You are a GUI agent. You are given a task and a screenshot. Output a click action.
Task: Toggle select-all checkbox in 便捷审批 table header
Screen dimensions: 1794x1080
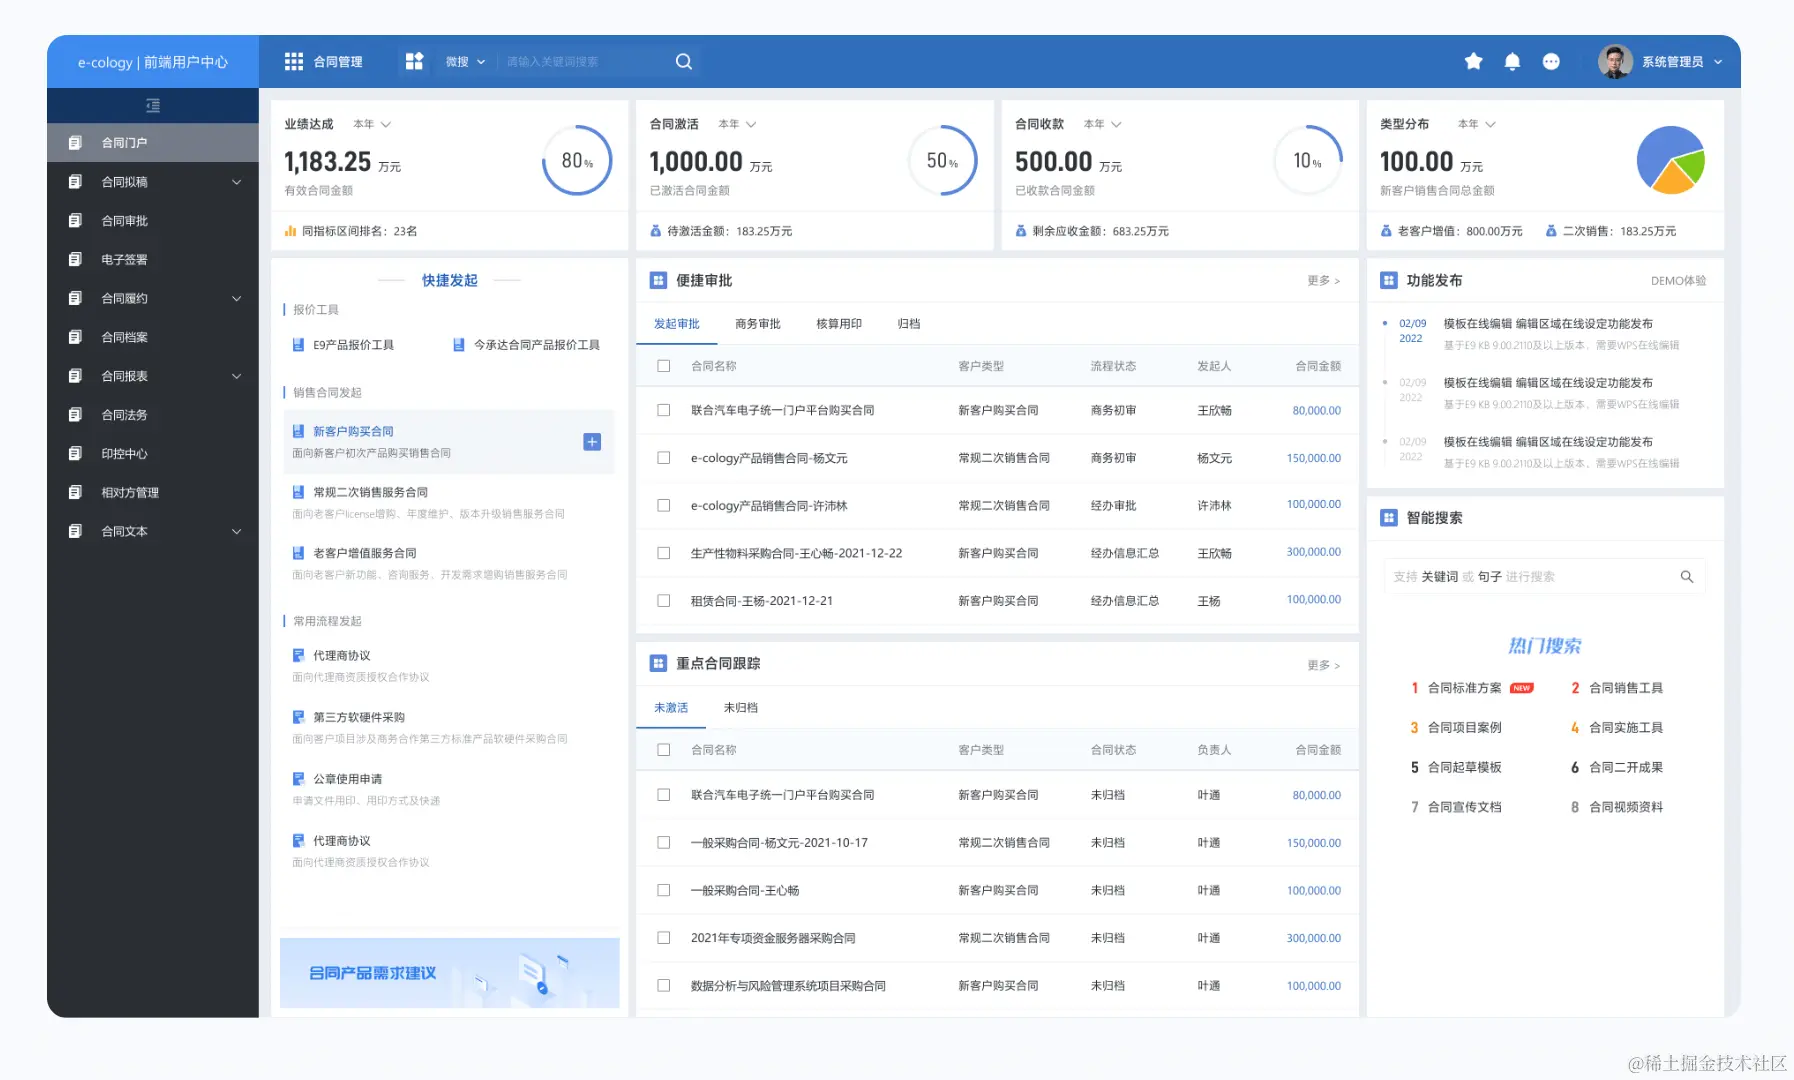click(664, 366)
